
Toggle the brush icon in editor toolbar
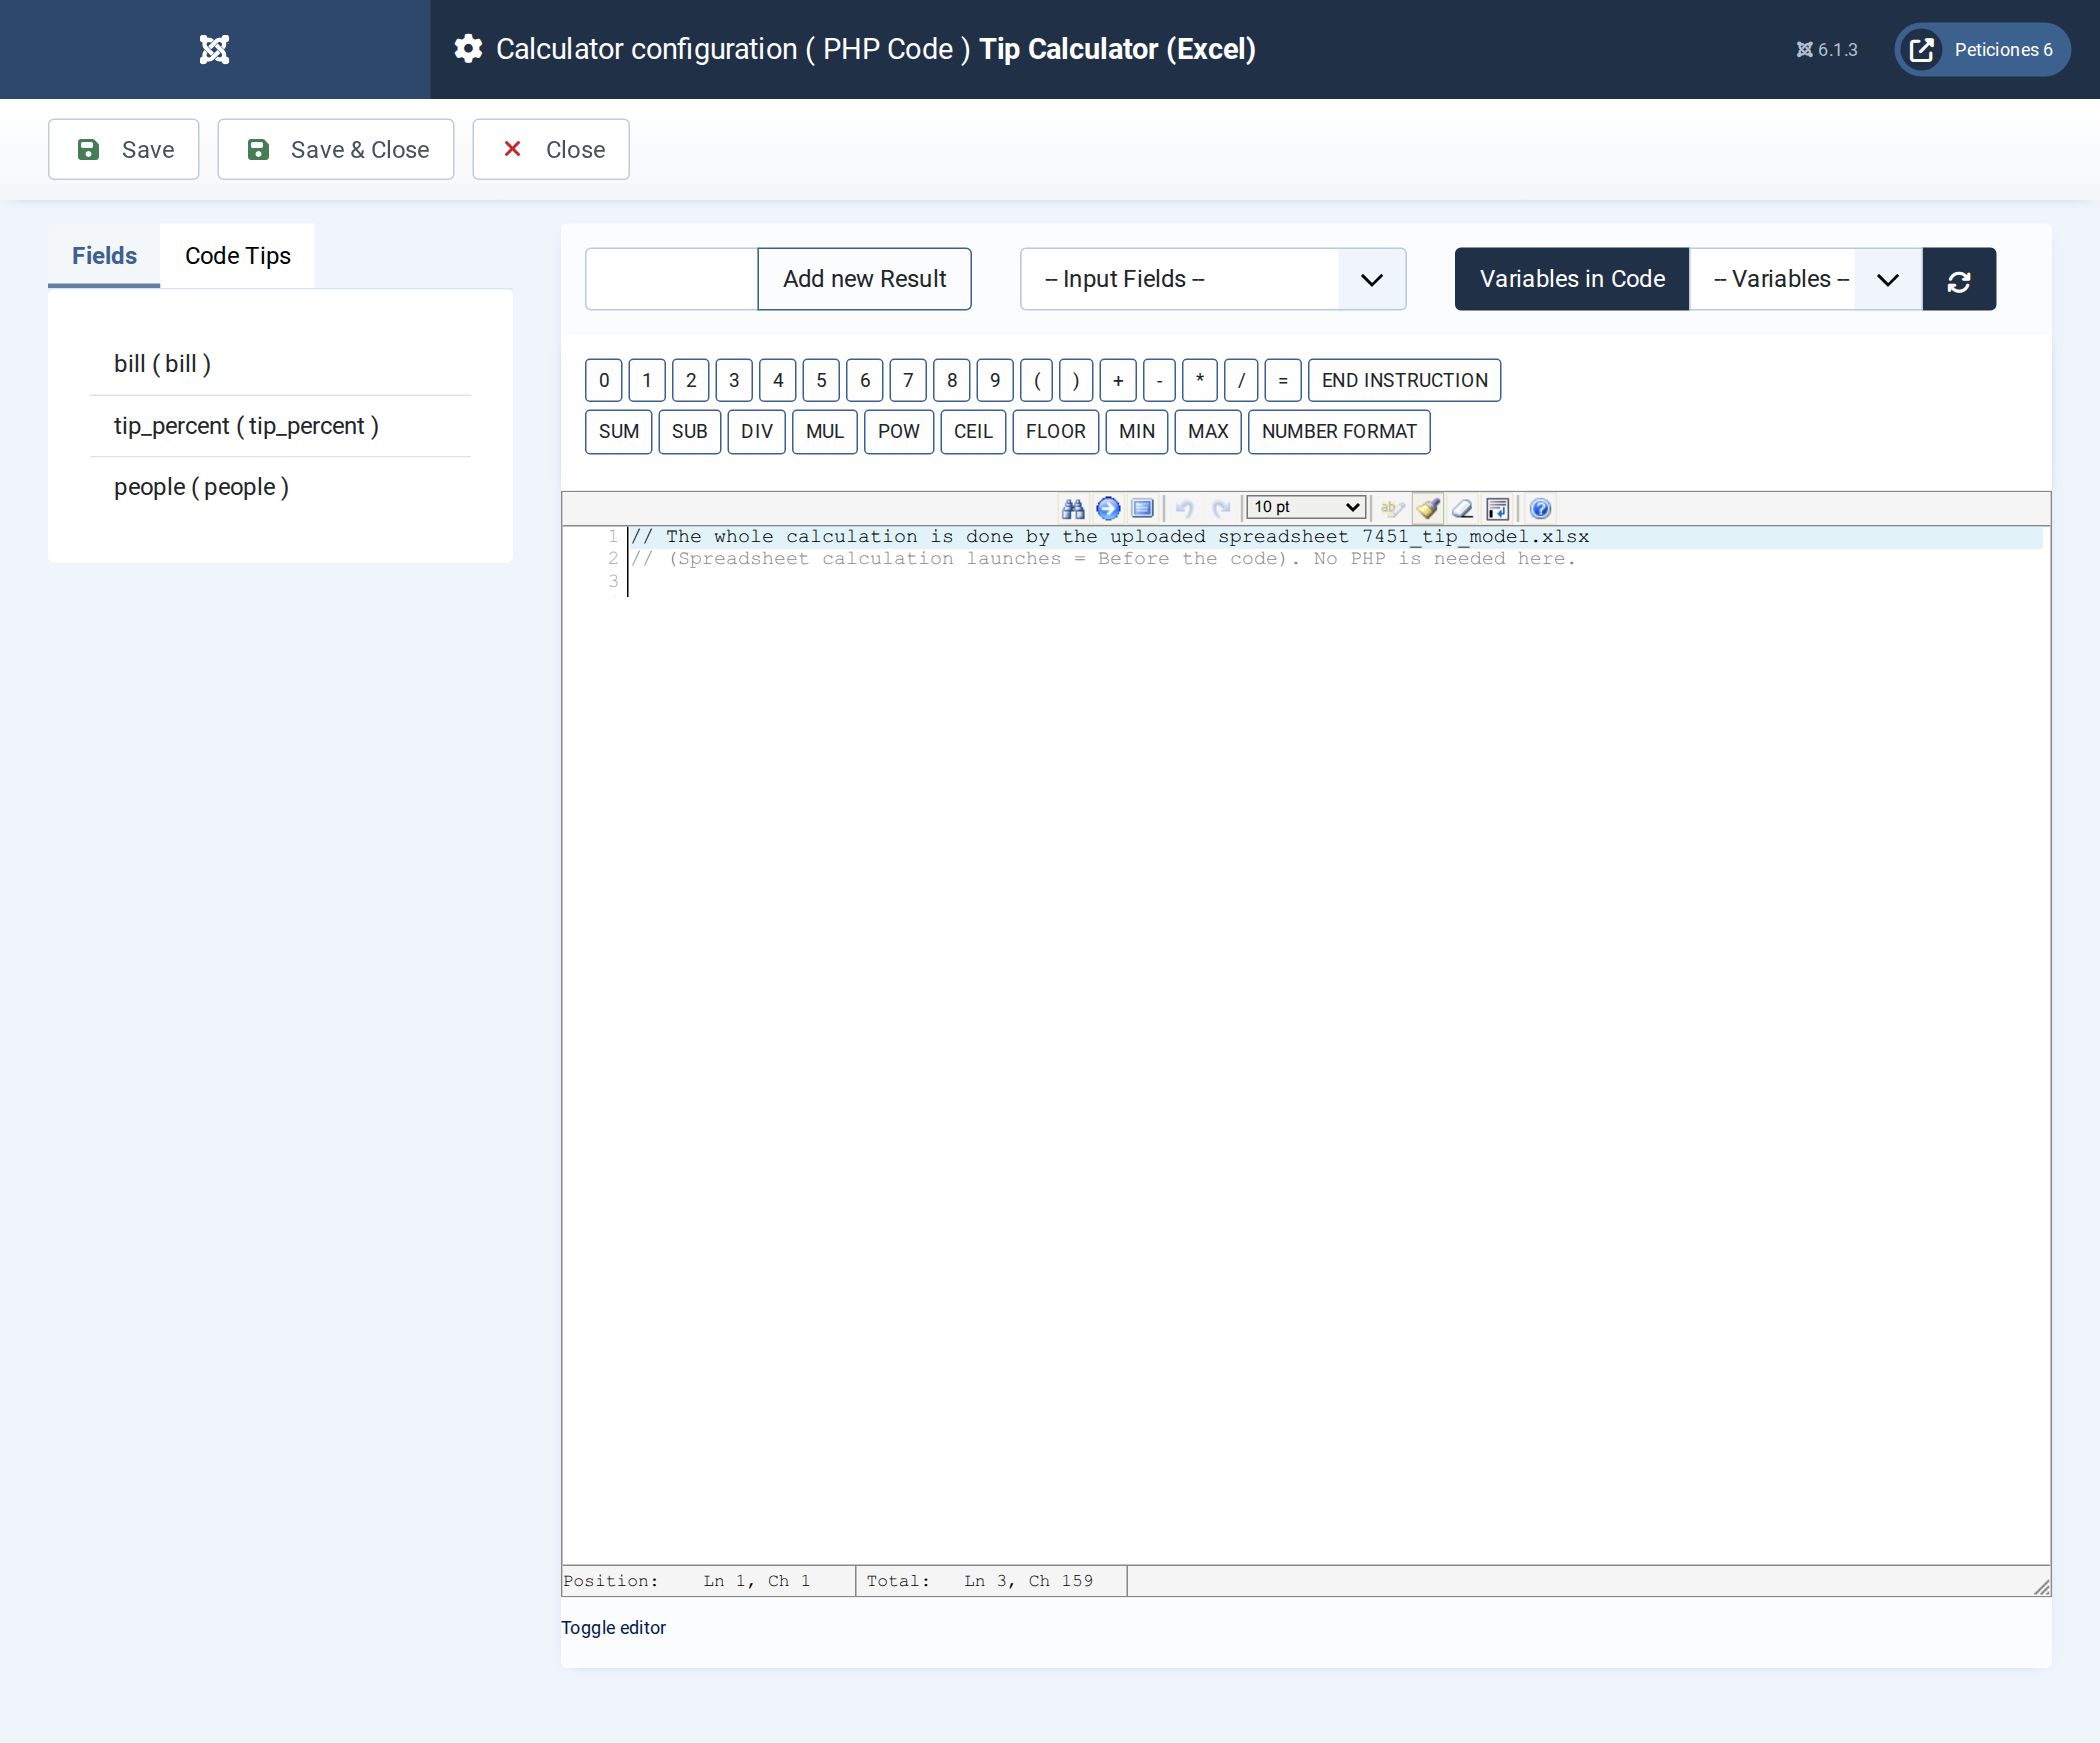pyautogui.click(x=1428, y=508)
